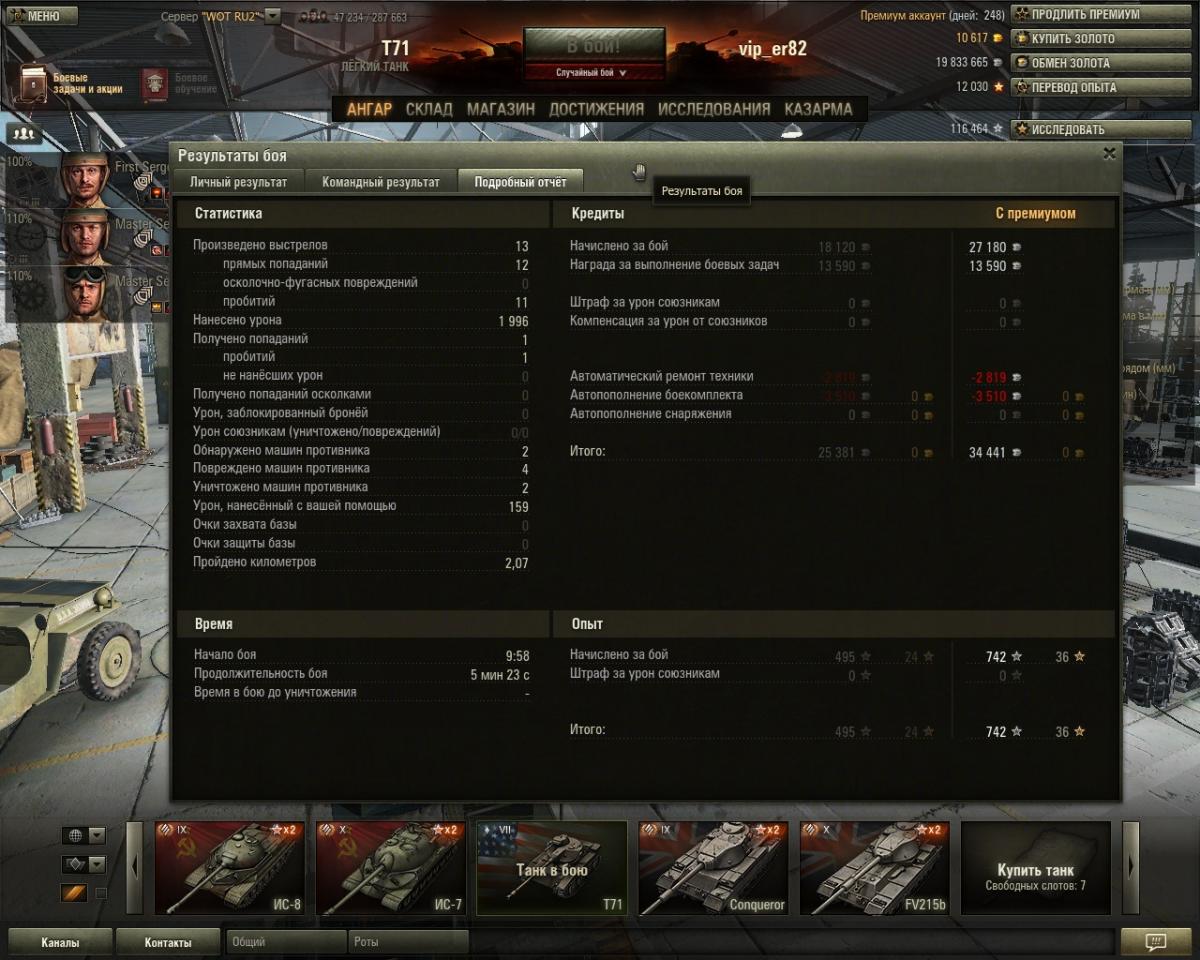Click the Продолжительность боя value 5 мин 23 с
The height and width of the screenshot is (960, 1200).
pyautogui.click(x=499, y=674)
